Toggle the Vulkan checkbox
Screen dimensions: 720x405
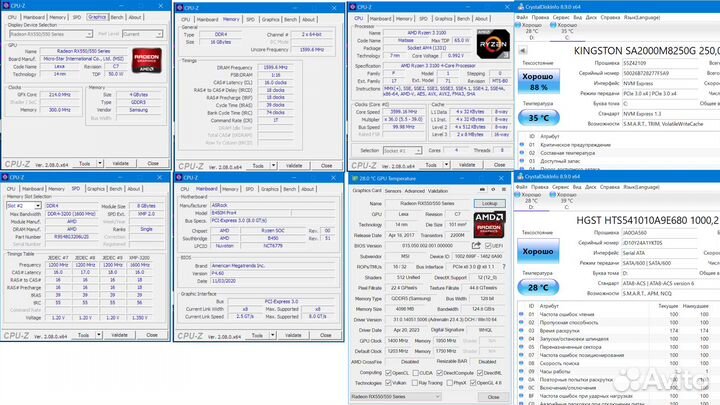(x=388, y=382)
